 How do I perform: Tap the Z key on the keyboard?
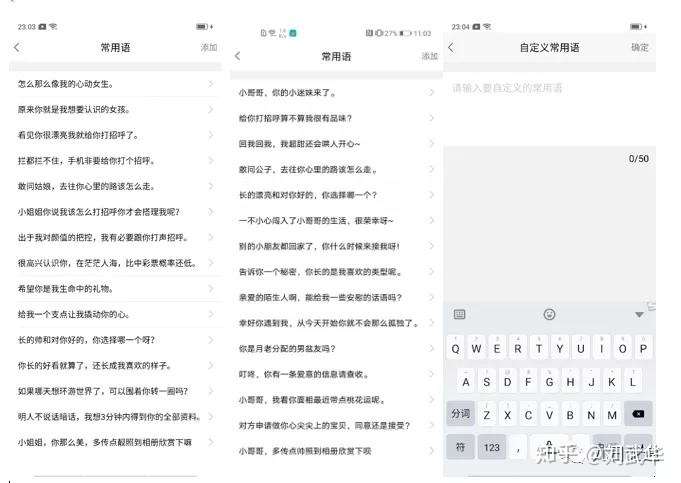(487, 415)
